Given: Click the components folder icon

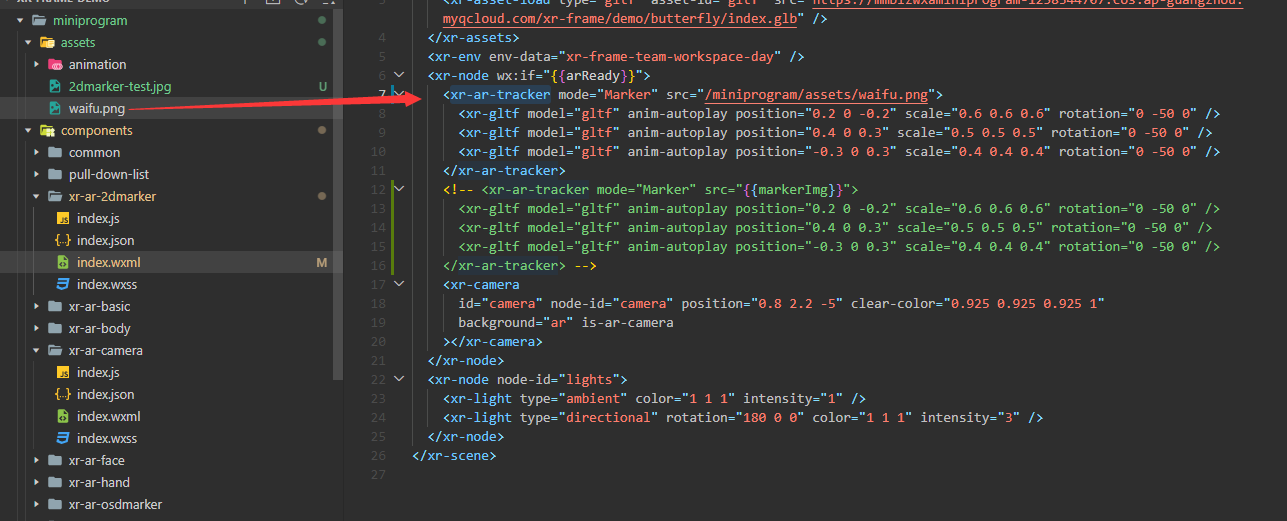Looking at the screenshot, I should (x=47, y=130).
